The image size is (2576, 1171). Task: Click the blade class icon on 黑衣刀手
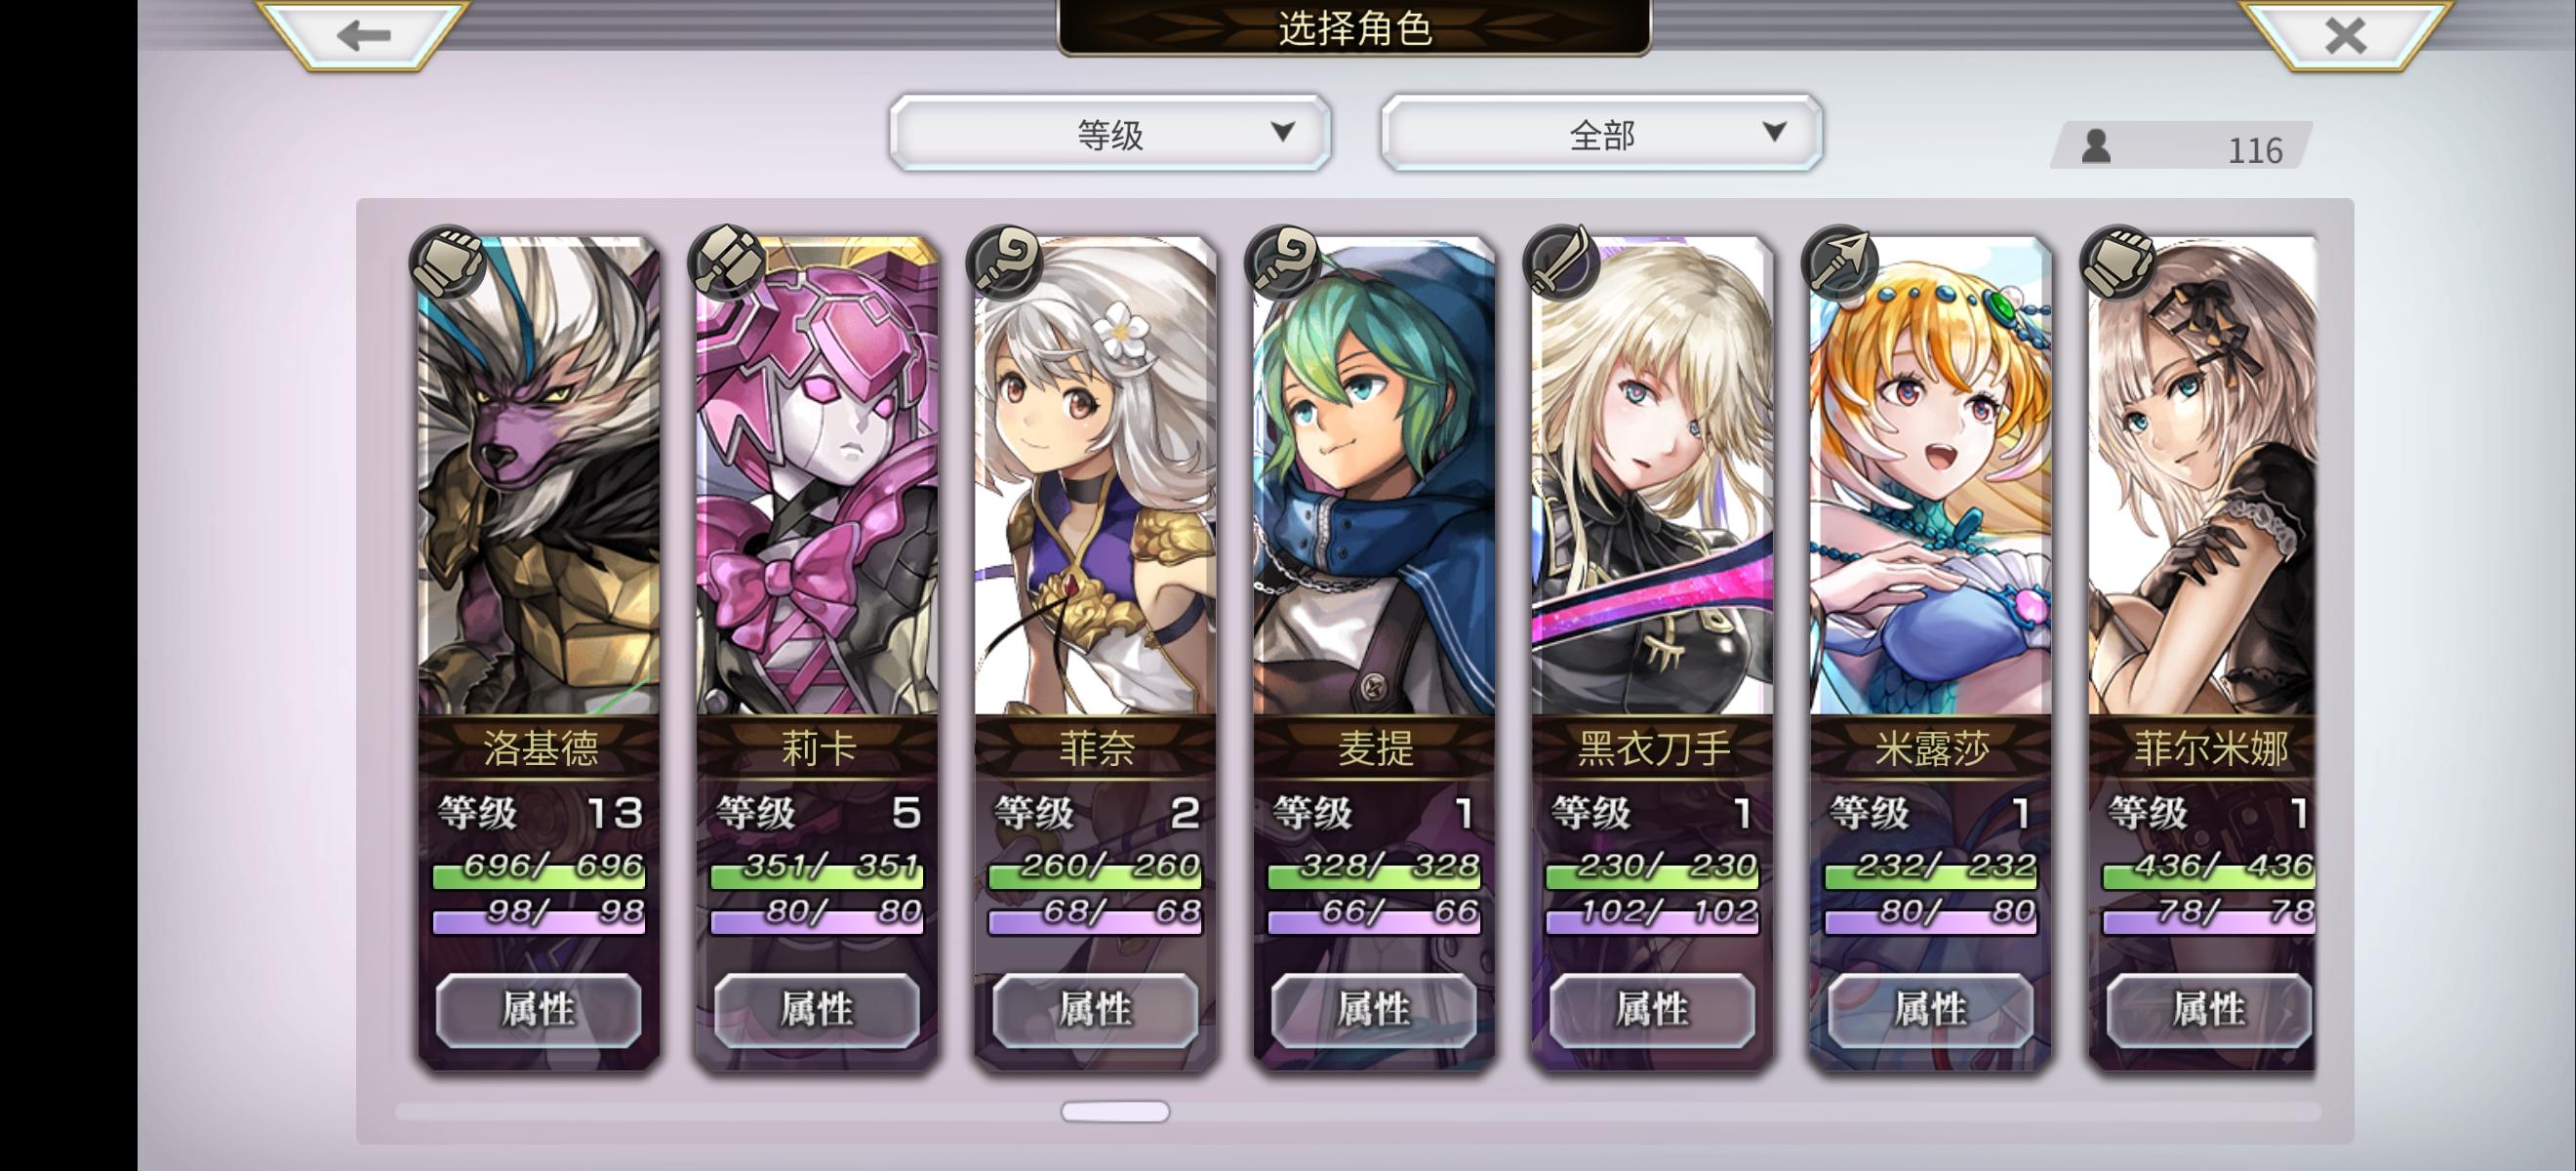pos(1562,262)
